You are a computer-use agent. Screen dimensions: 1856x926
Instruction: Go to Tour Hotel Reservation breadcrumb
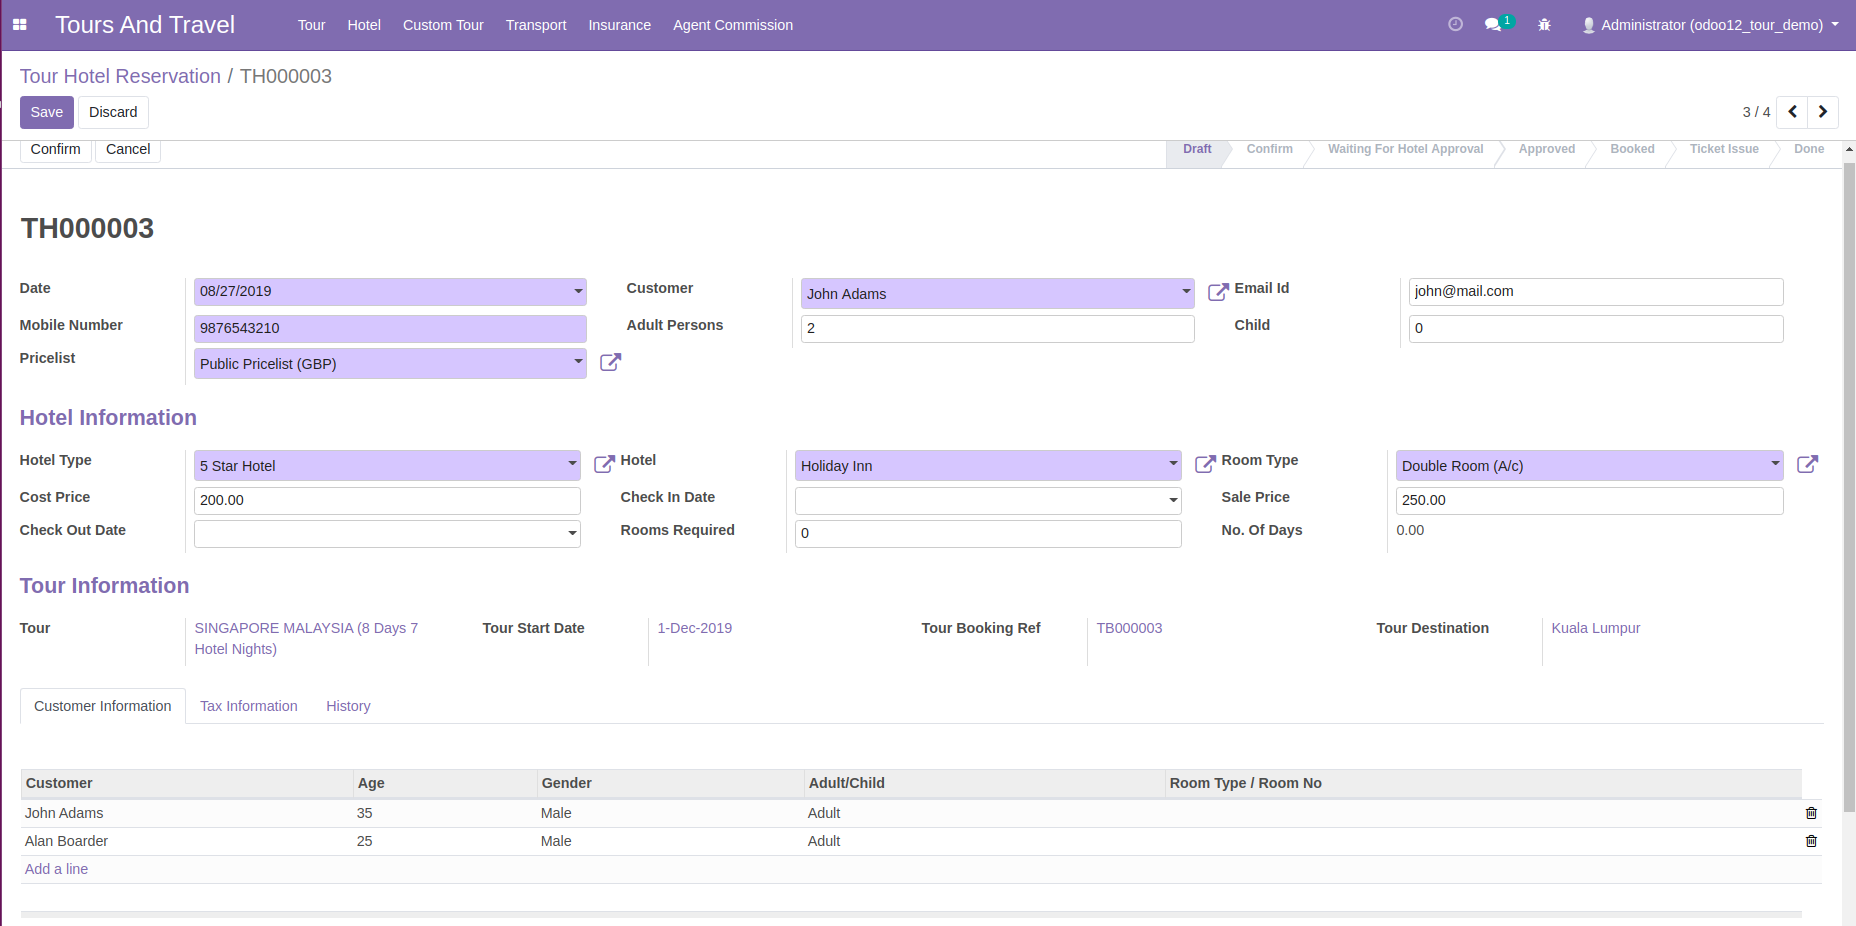(x=120, y=76)
